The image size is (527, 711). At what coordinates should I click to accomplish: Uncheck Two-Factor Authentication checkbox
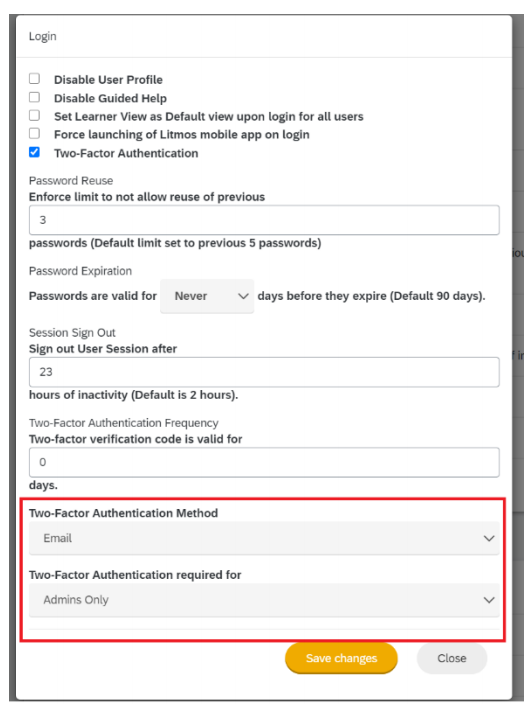pos(34,152)
